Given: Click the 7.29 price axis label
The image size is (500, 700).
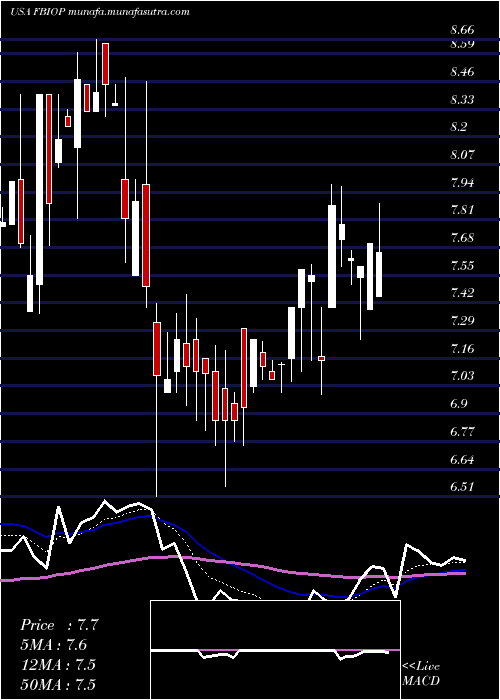Looking at the screenshot, I should pyautogui.click(x=462, y=321).
